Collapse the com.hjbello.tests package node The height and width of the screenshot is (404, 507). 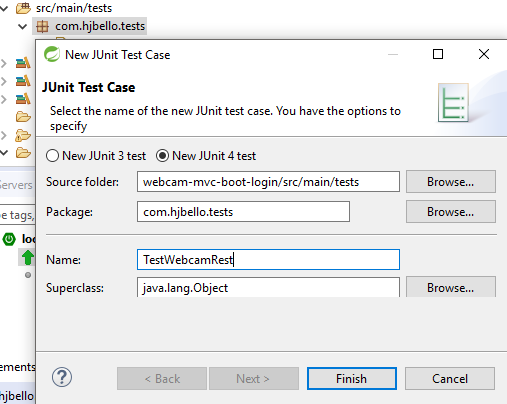22,26
